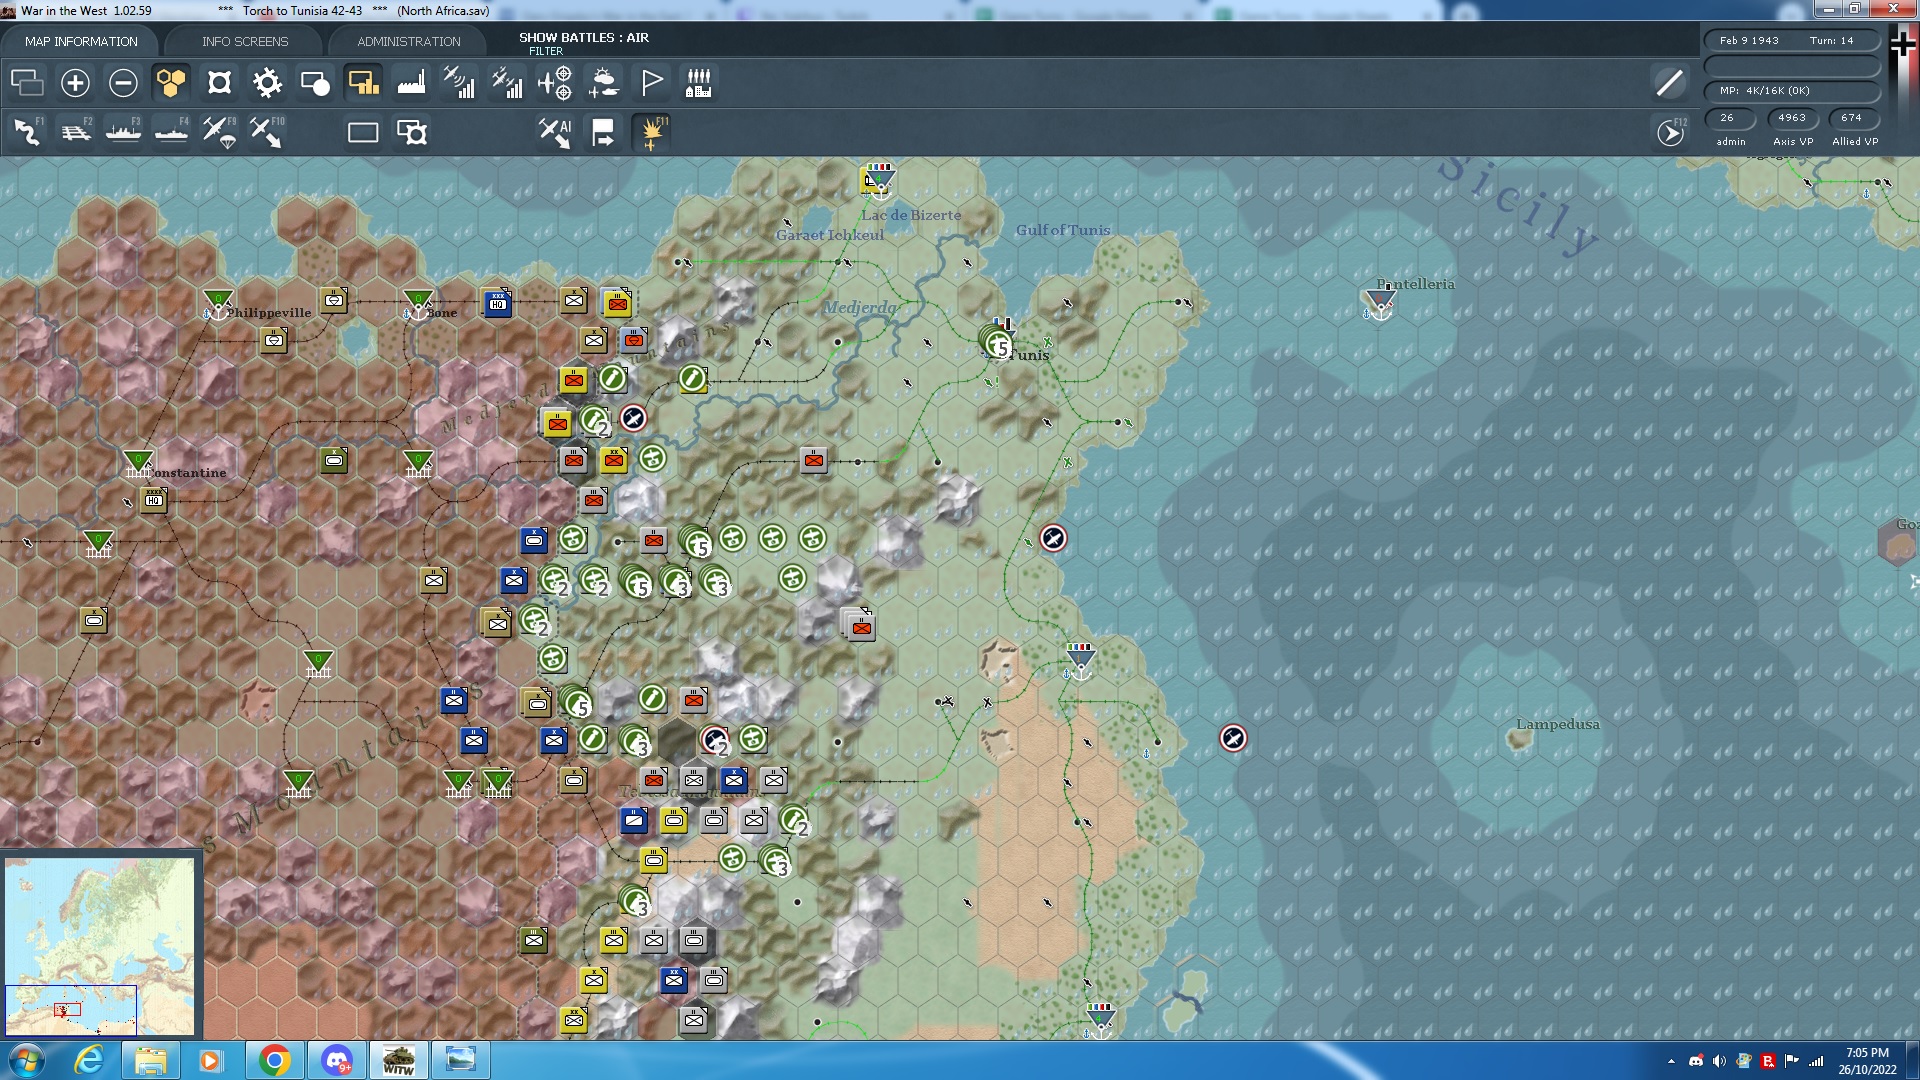This screenshot has height=1080, width=1920.
Task: Toggle the hex grid display
Action: click(x=171, y=83)
